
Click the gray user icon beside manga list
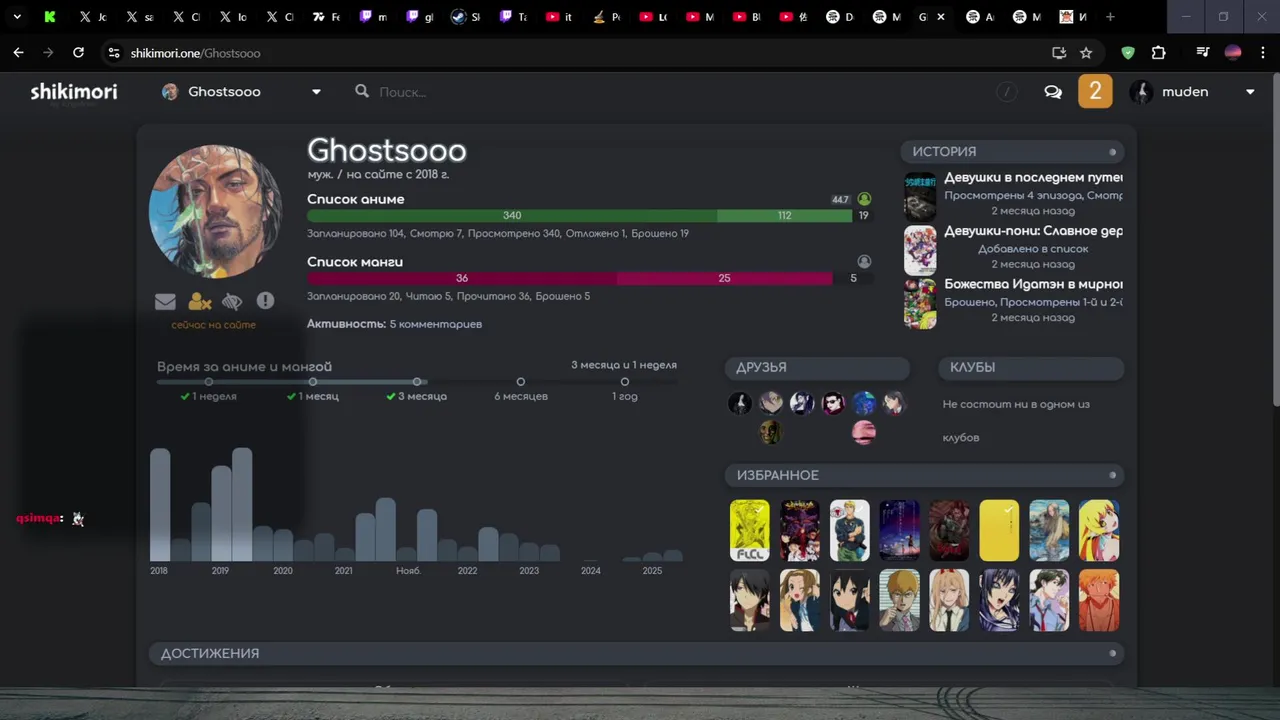pyautogui.click(x=864, y=262)
